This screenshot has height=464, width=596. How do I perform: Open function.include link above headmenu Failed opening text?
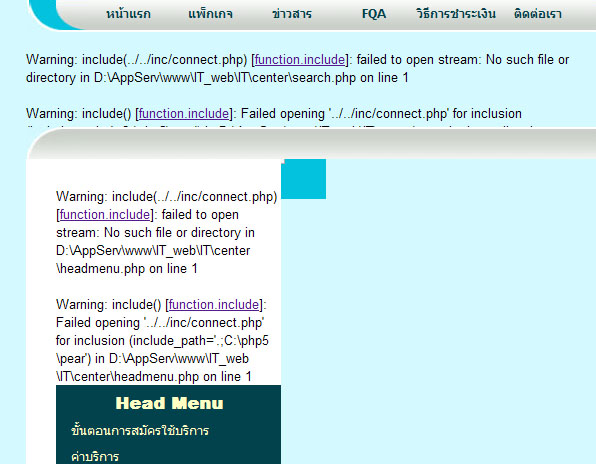[x=214, y=305]
